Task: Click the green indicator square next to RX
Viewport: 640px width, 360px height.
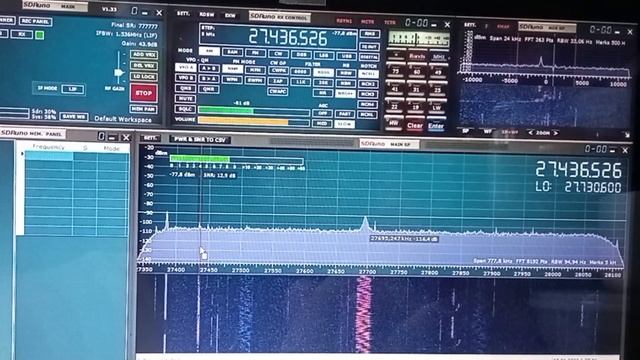Action: point(40,35)
